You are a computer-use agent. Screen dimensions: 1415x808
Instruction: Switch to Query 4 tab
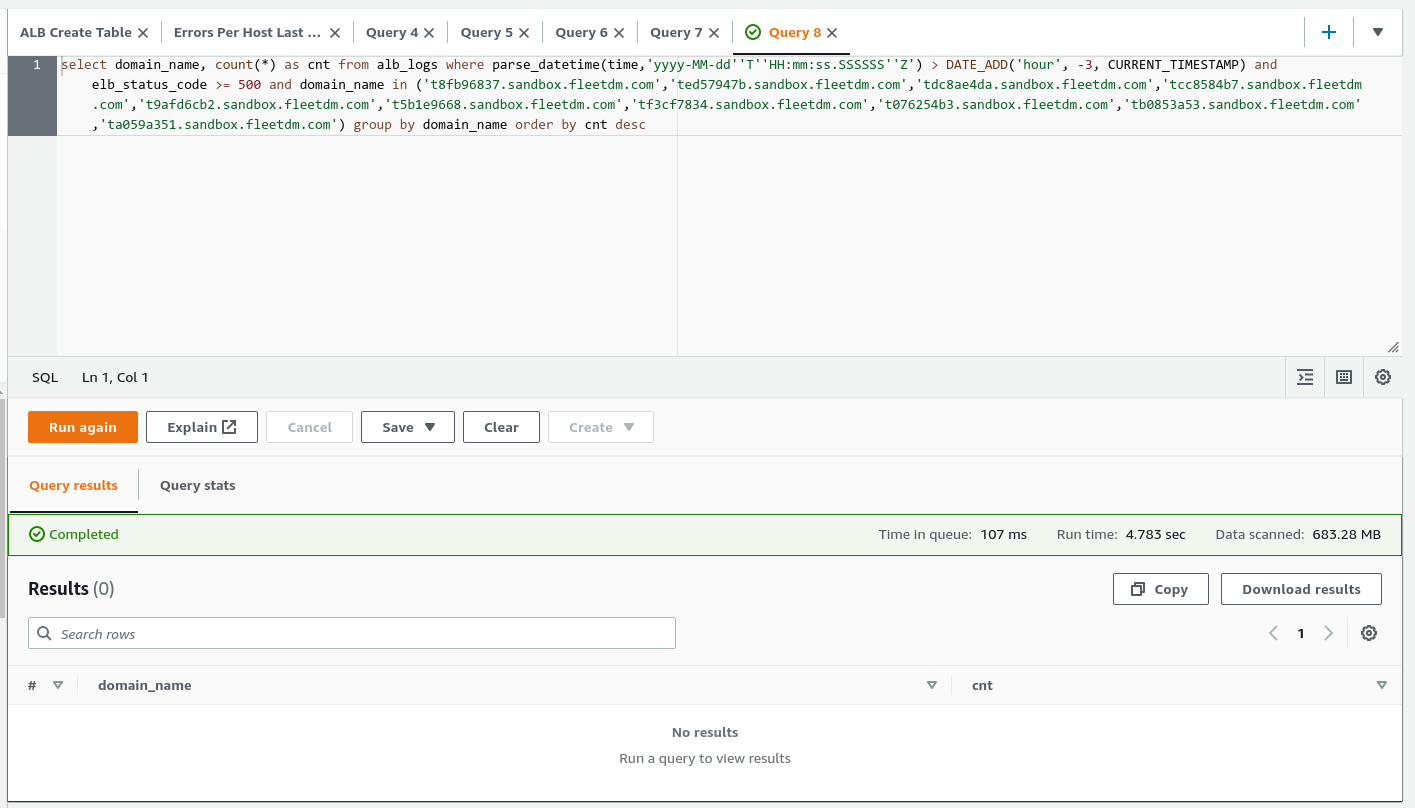pos(392,33)
